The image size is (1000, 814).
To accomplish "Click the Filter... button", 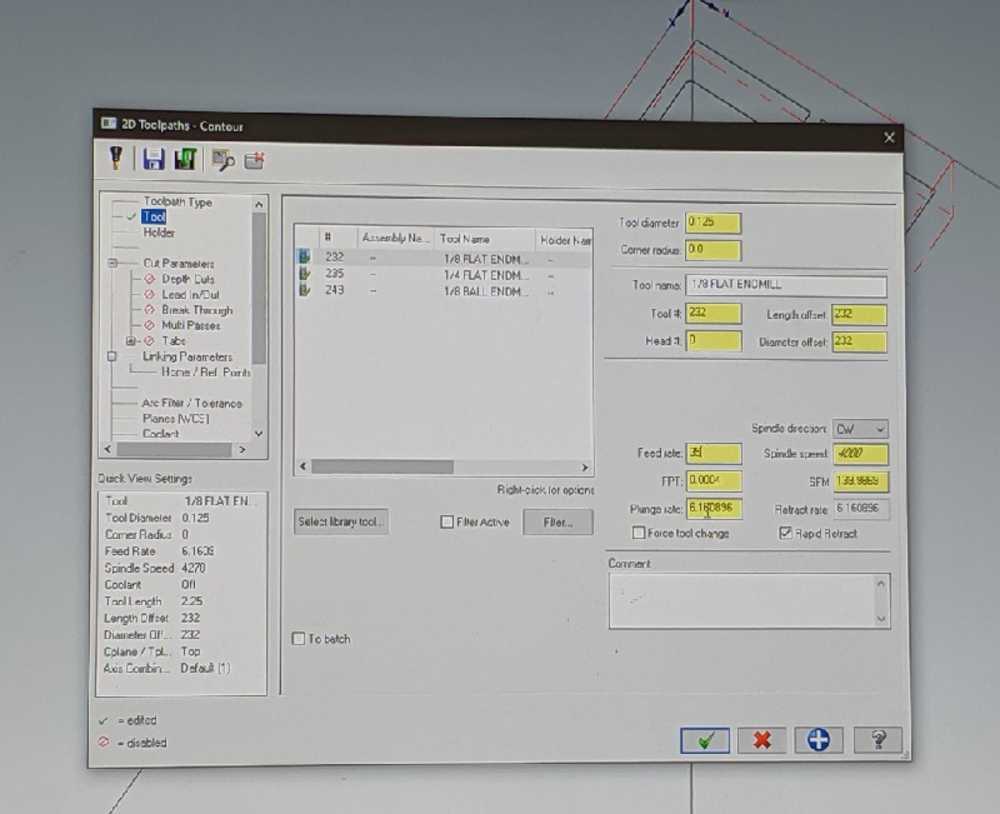I will [557, 522].
